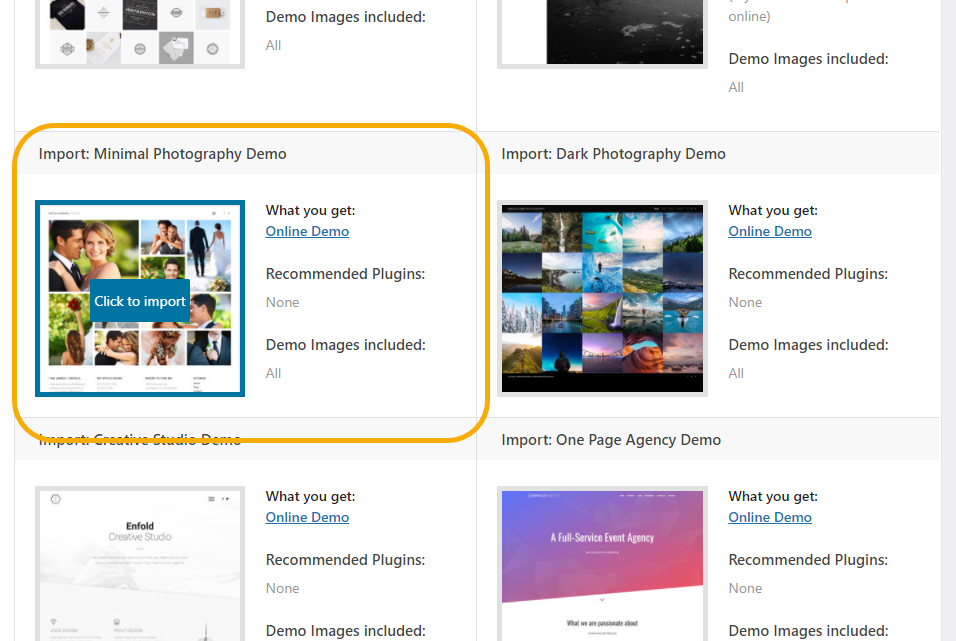Open Online Demo link for Minimal Photography

(x=307, y=231)
